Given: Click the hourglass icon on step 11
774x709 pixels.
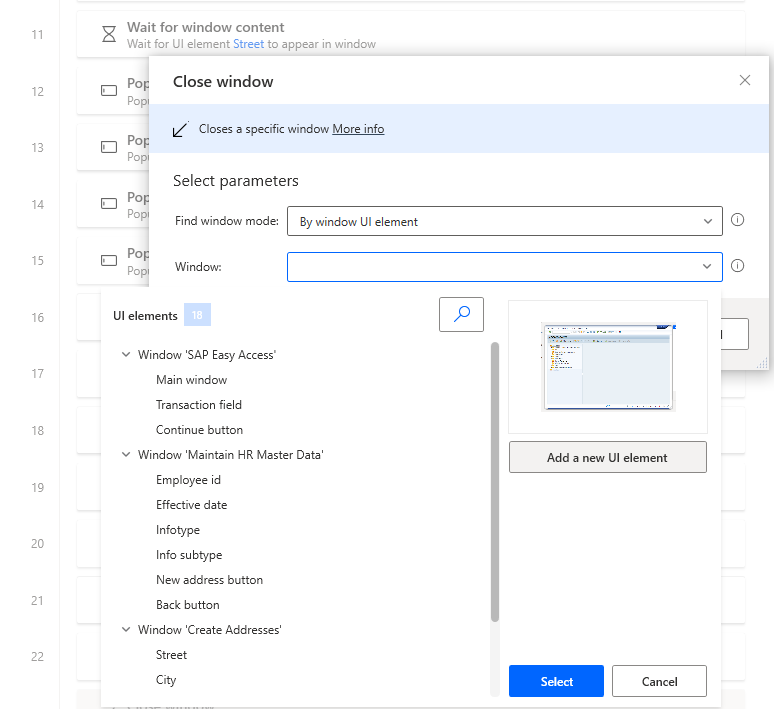Looking at the screenshot, I should pyautogui.click(x=109, y=34).
